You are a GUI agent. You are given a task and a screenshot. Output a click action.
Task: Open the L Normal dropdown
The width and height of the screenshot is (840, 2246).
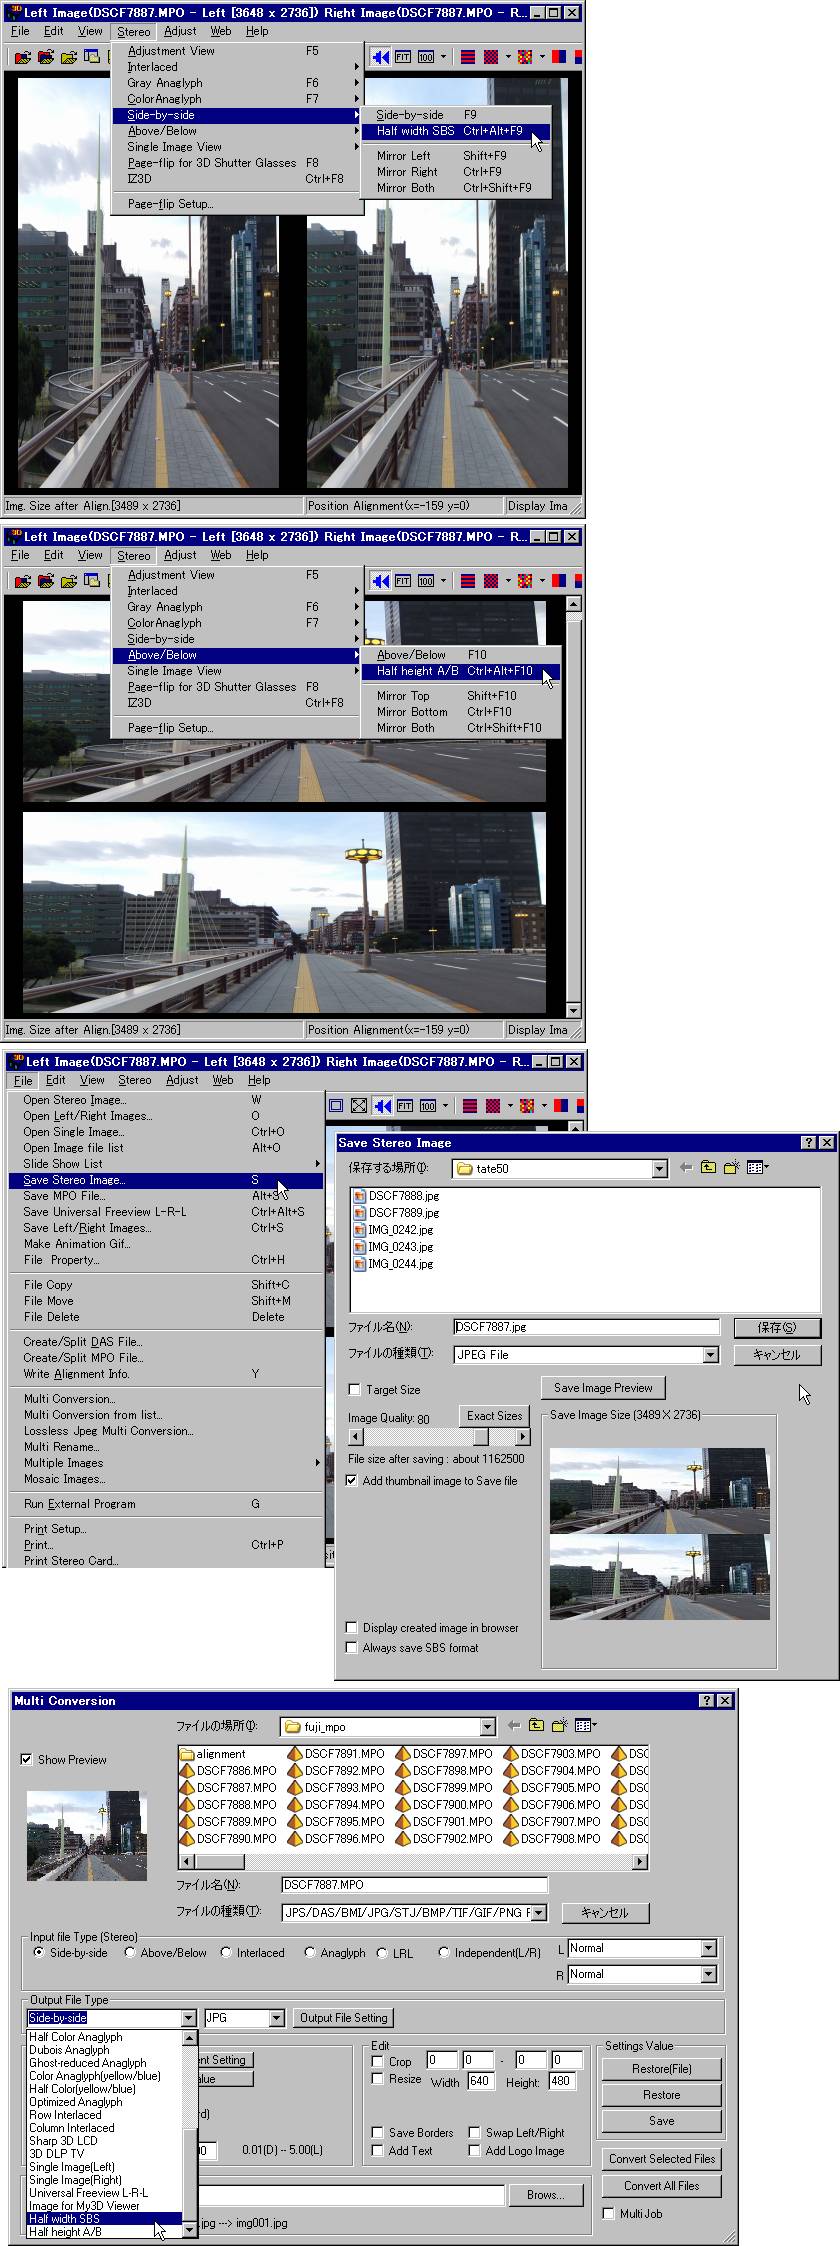(708, 1948)
